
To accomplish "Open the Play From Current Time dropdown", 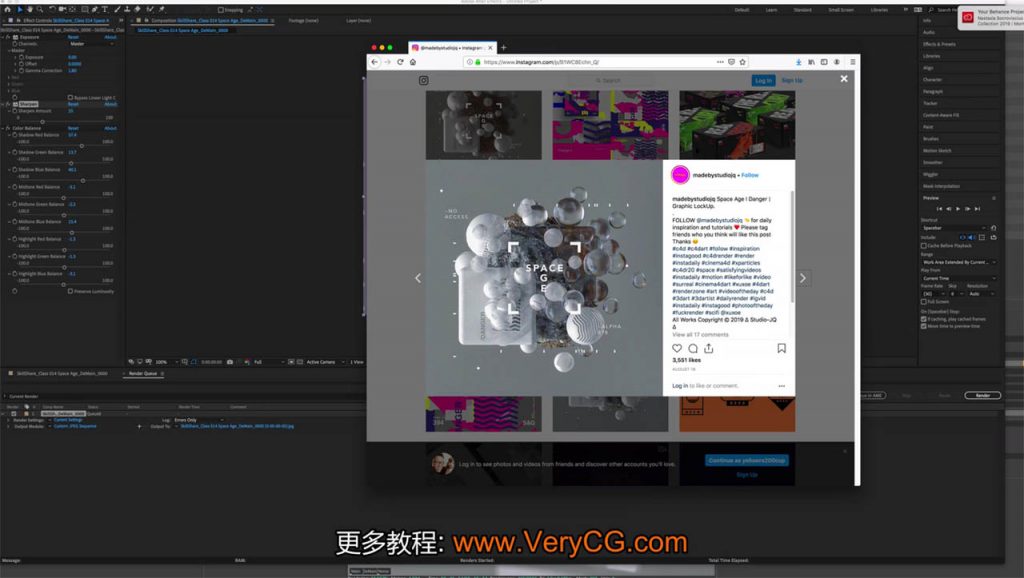I will [959, 278].
